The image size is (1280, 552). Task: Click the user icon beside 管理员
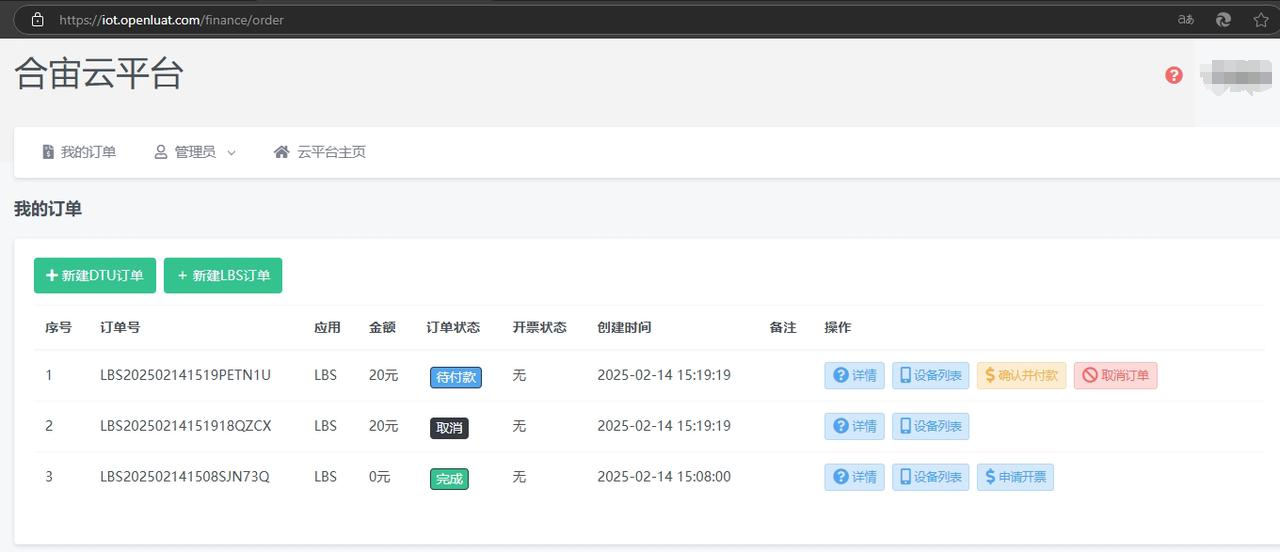point(160,152)
